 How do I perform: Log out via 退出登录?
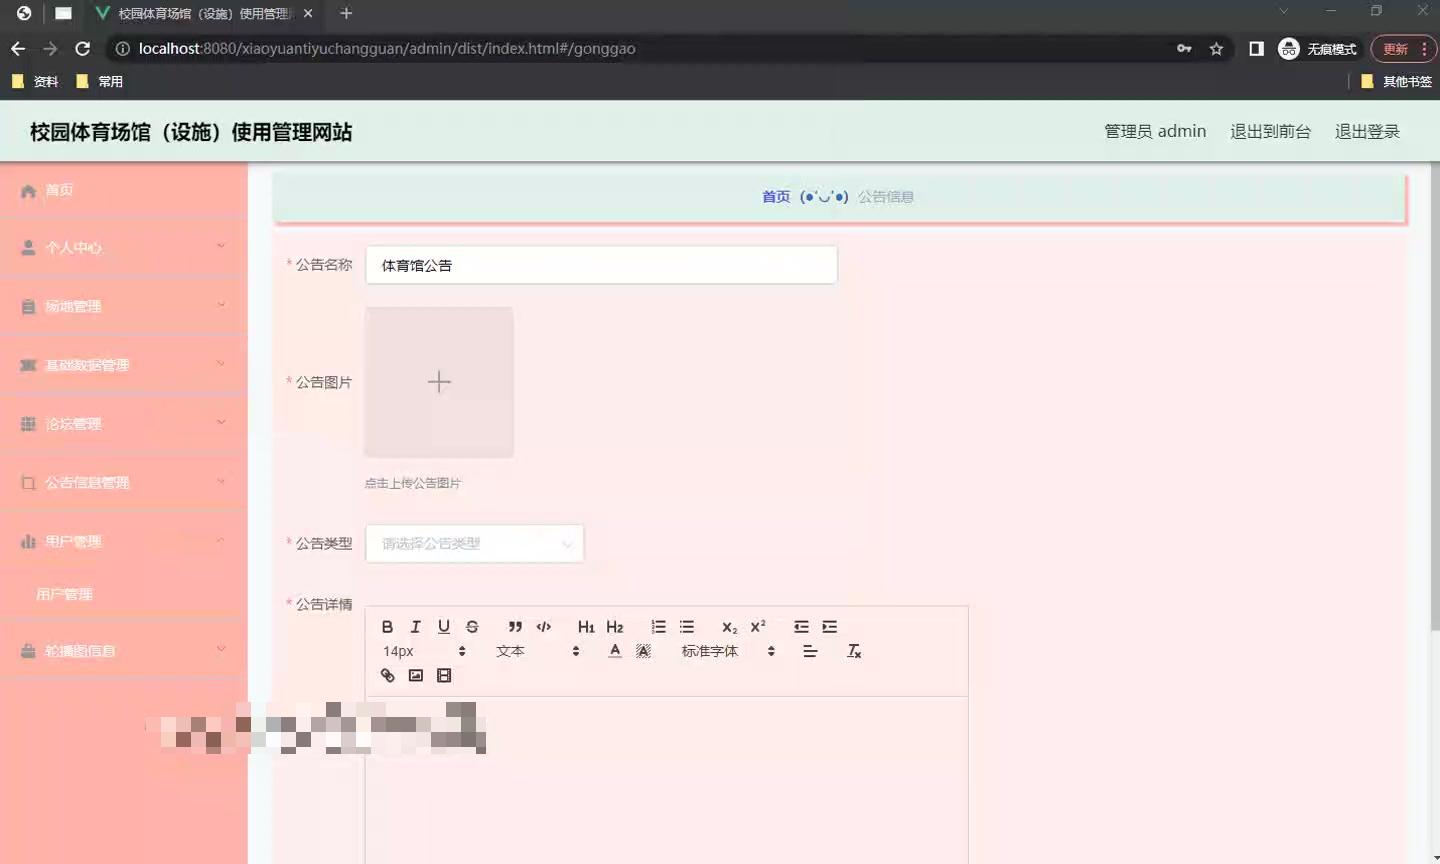pyautogui.click(x=1367, y=131)
